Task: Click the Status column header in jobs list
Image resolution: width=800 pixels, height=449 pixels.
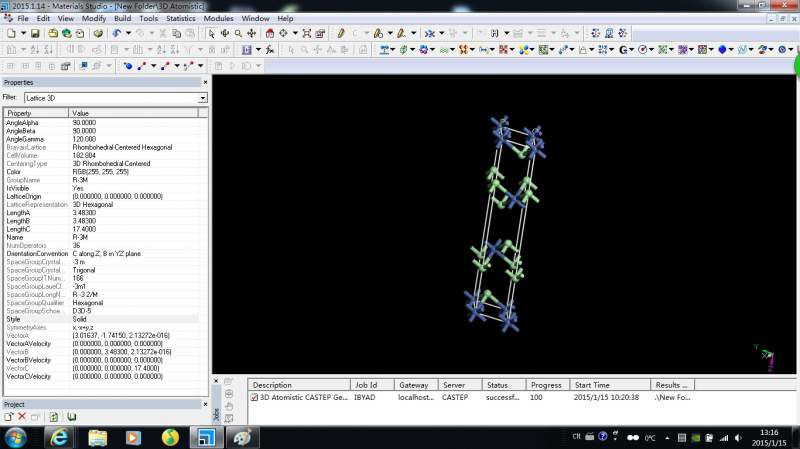Action: [x=498, y=384]
